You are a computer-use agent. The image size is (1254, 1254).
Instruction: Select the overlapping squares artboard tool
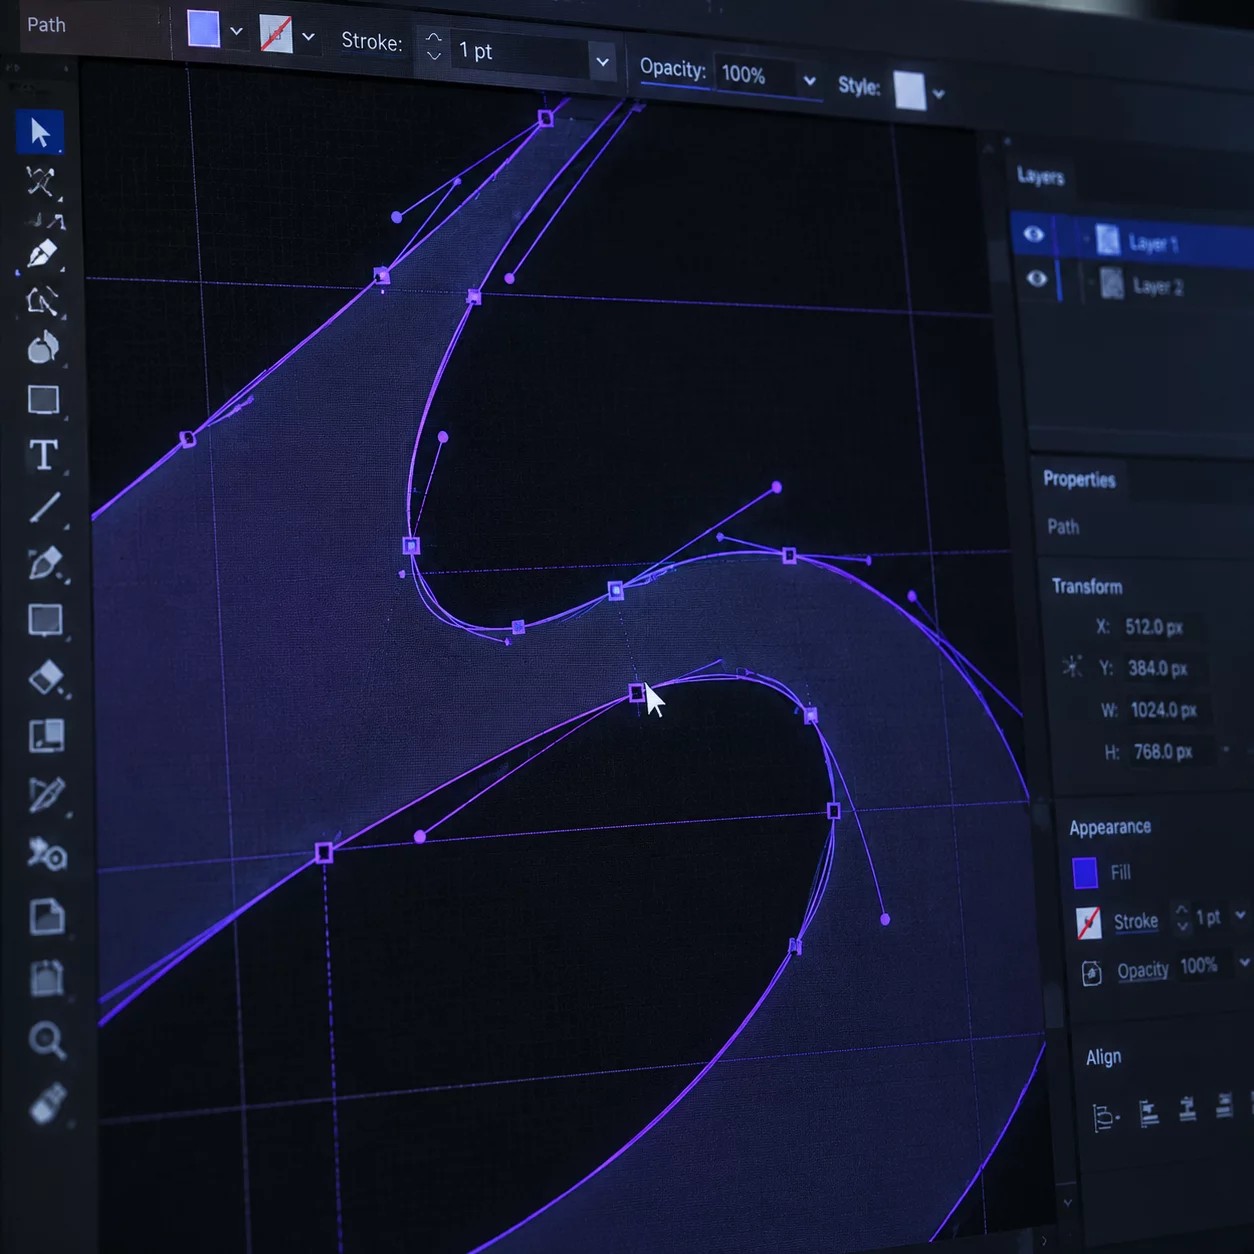click(46, 736)
